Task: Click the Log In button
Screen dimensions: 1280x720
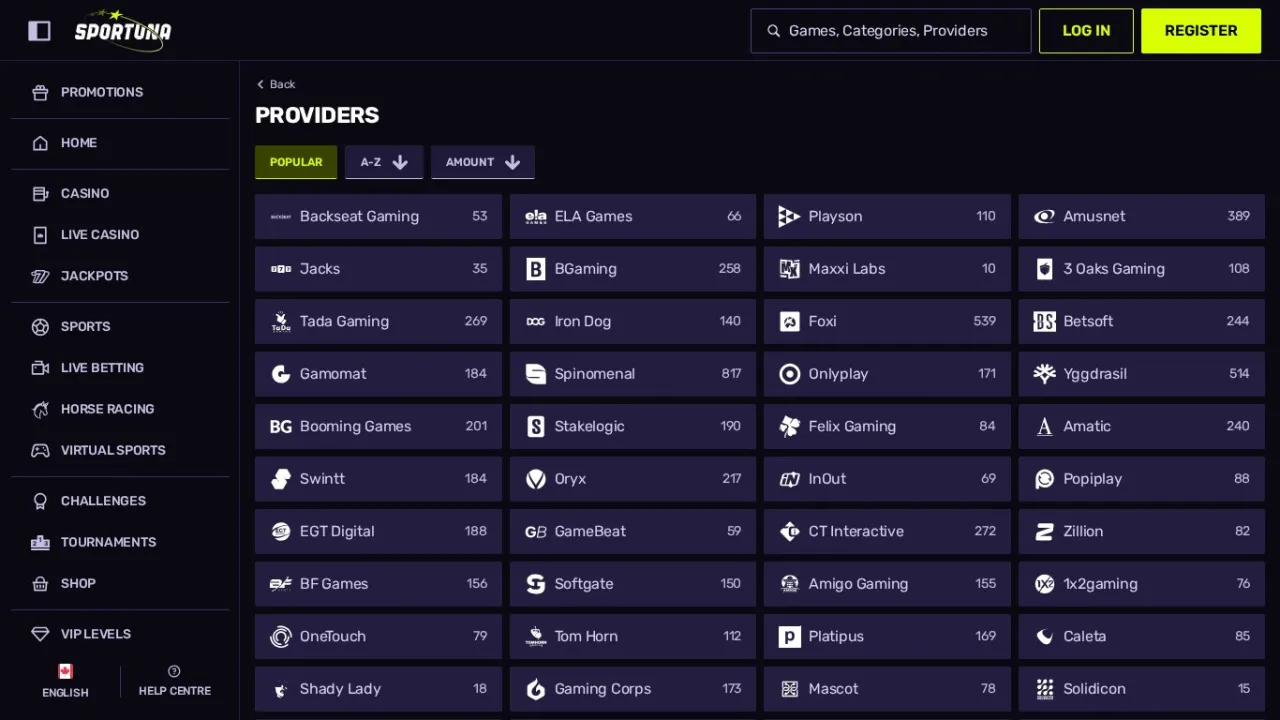Action: pyautogui.click(x=1086, y=31)
